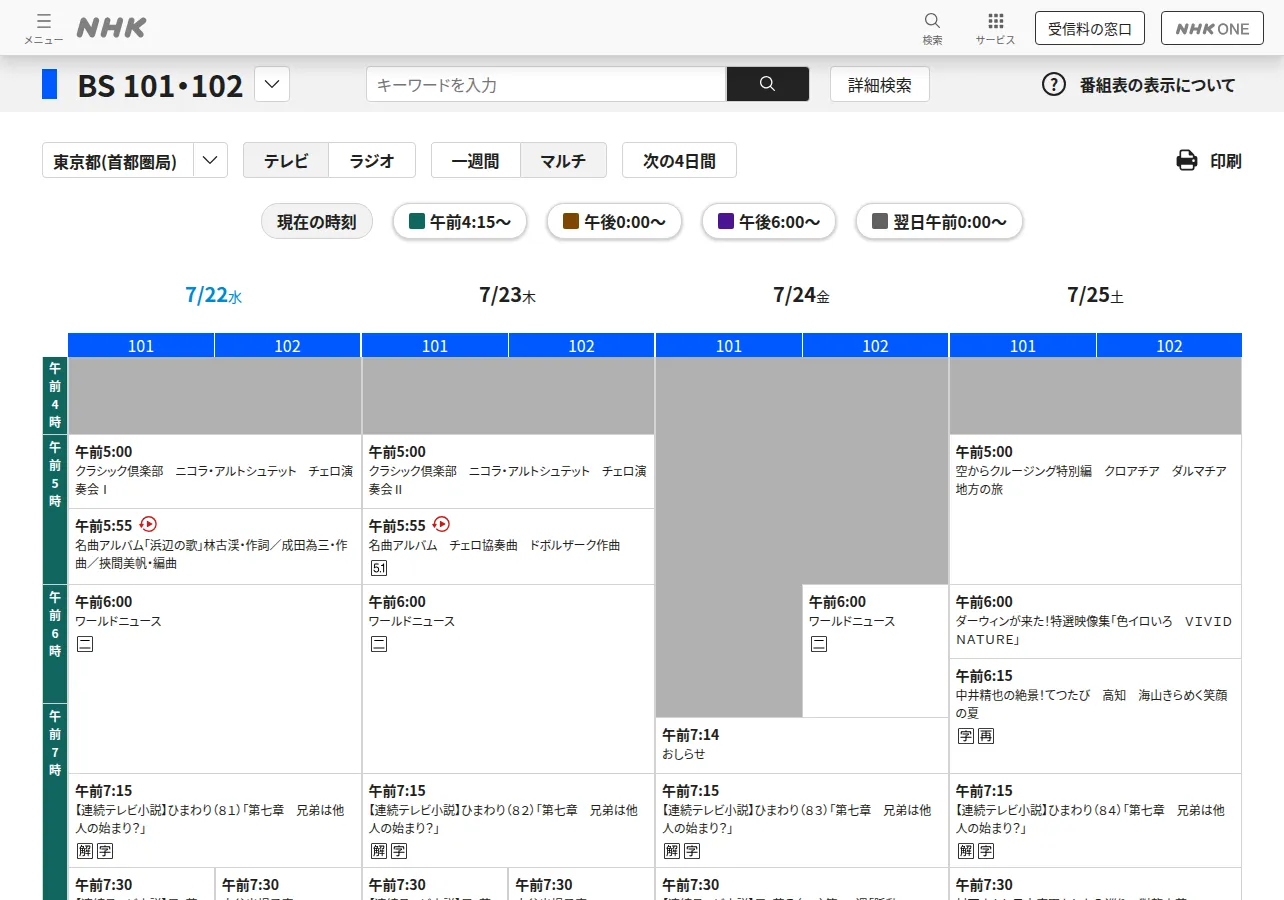Click the 午前5時 time row label
The image size is (1284, 900).
pos(54,509)
